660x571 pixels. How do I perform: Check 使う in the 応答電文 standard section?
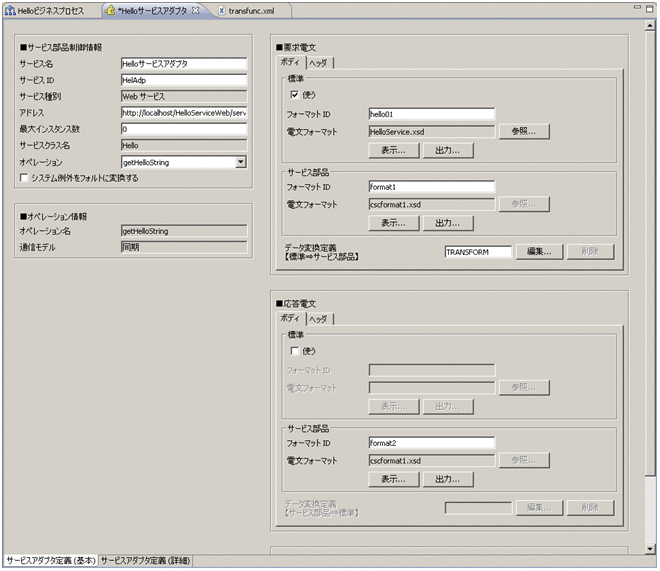293,351
